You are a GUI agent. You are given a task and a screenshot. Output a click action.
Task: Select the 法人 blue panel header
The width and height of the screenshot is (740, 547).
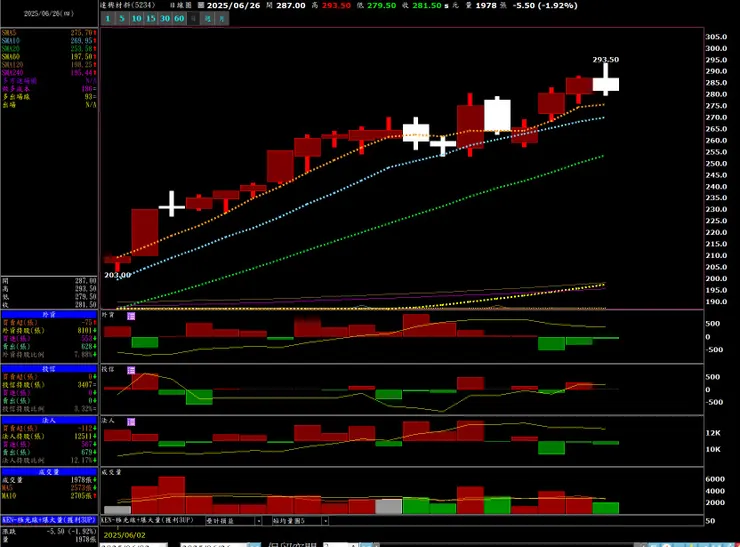49,420
